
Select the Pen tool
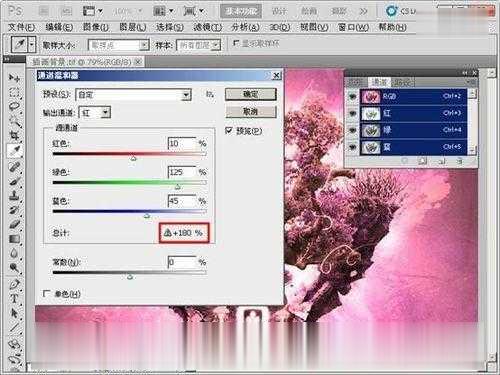point(14,284)
